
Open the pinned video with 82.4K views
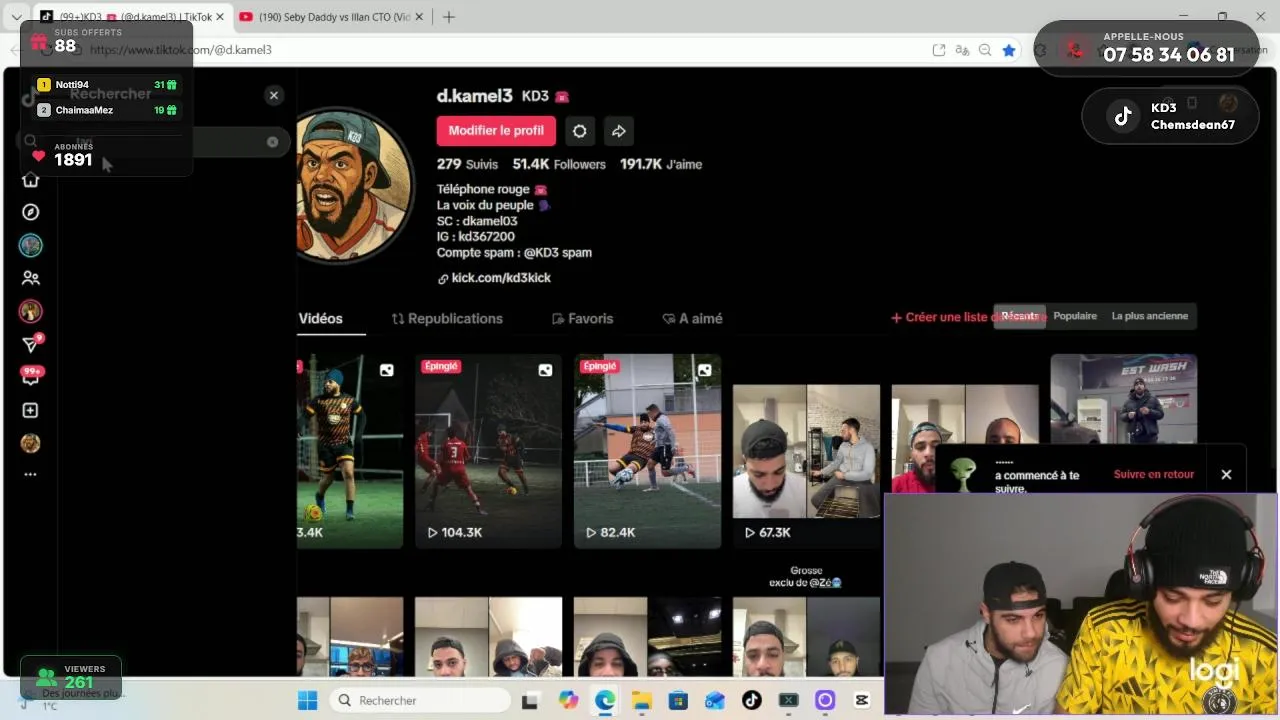point(647,451)
